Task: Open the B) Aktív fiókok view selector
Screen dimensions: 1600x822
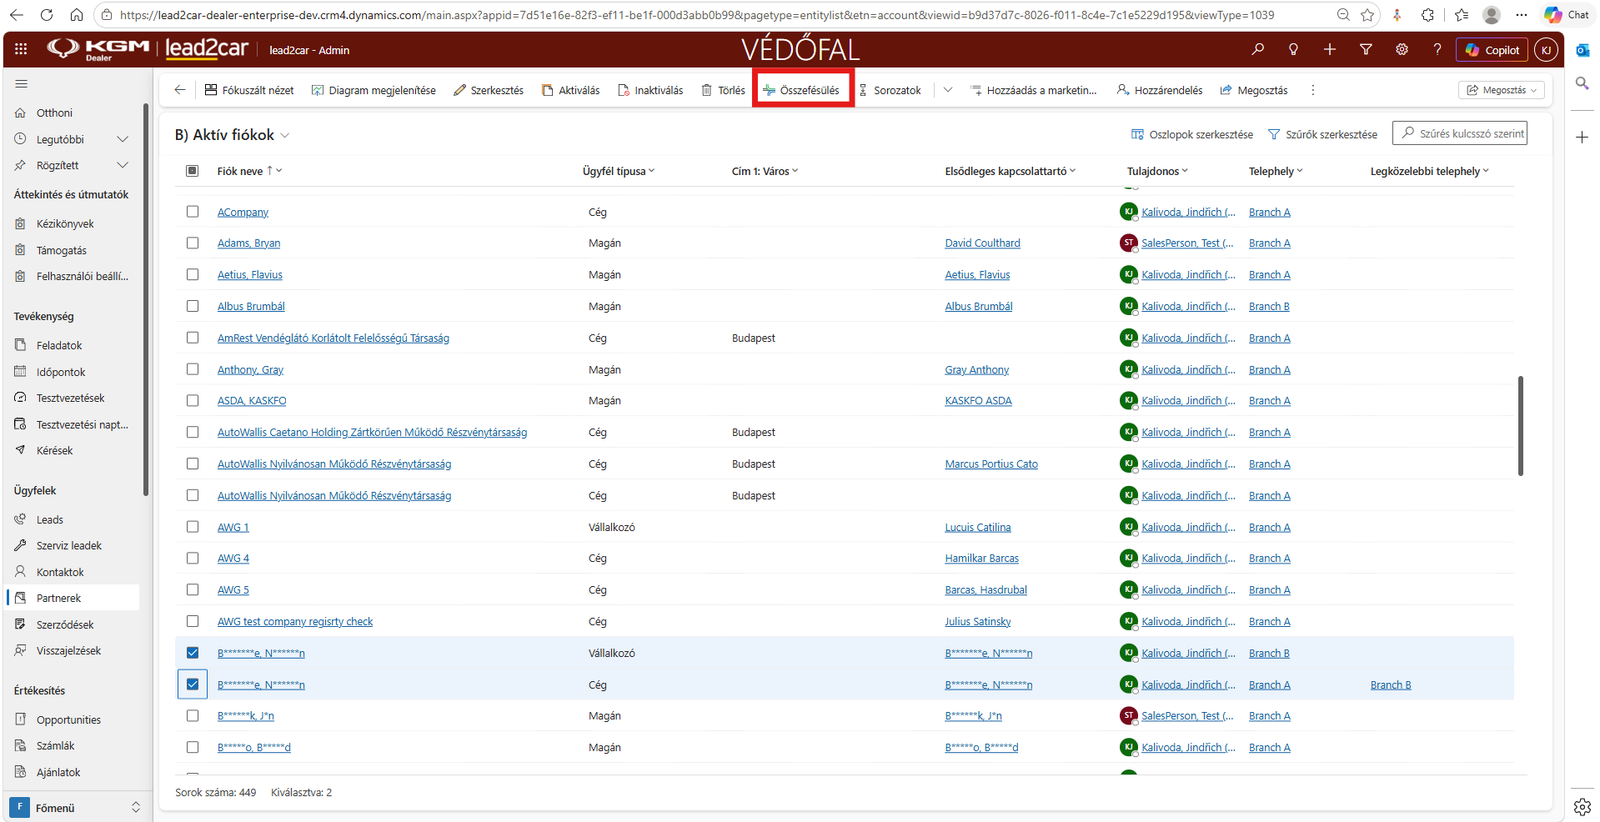Action: coord(232,135)
